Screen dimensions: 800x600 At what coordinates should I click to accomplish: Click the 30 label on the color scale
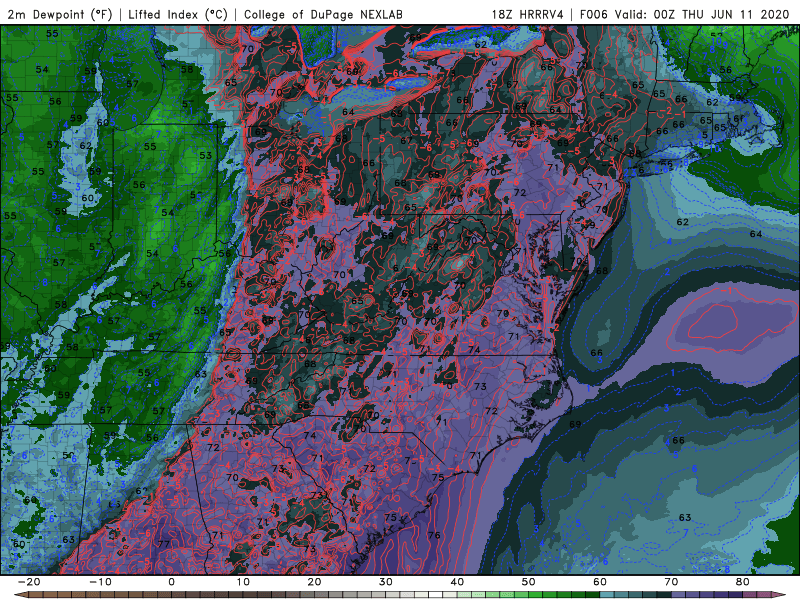(386, 582)
